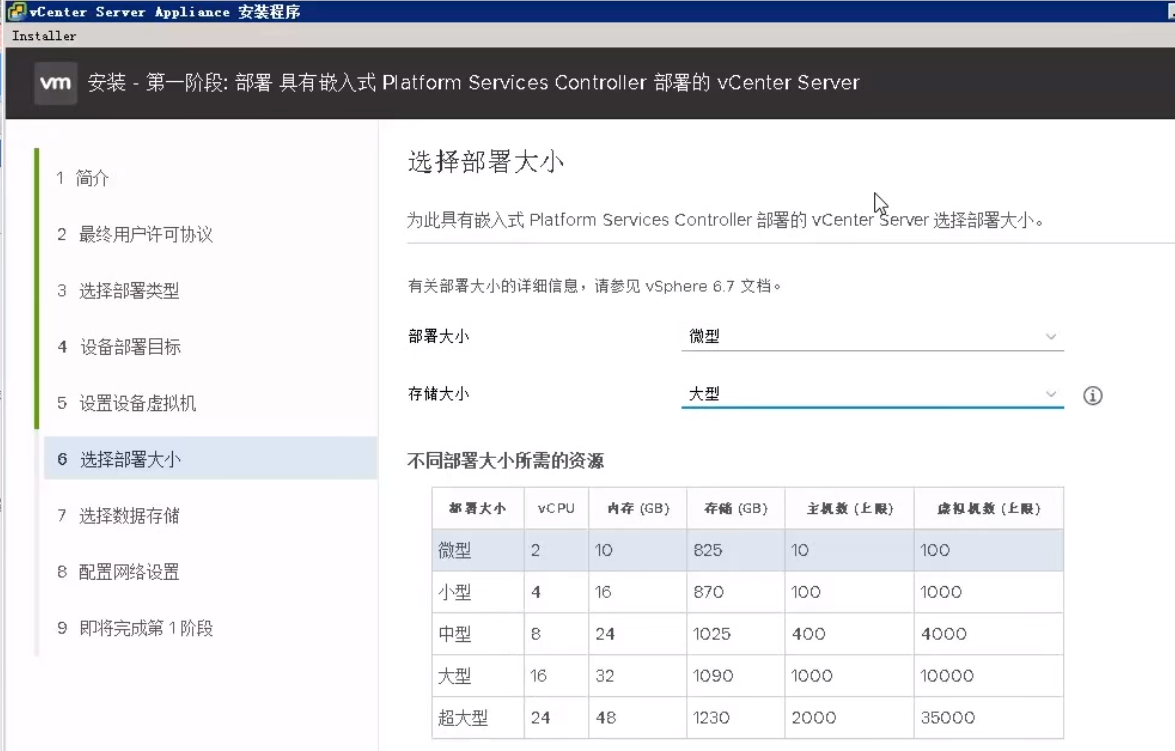The width and height of the screenshot is (1175, 751).
Task: Click VM limit 4000 in 中型 row
Action: [943, 634]
